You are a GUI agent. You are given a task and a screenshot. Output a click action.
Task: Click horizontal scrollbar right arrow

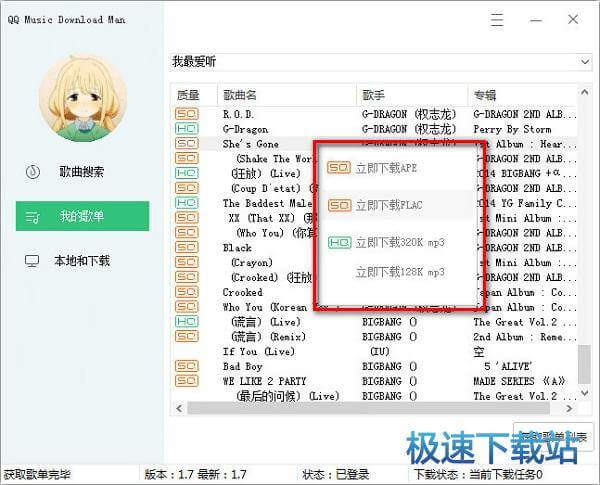tap(569, 408)
